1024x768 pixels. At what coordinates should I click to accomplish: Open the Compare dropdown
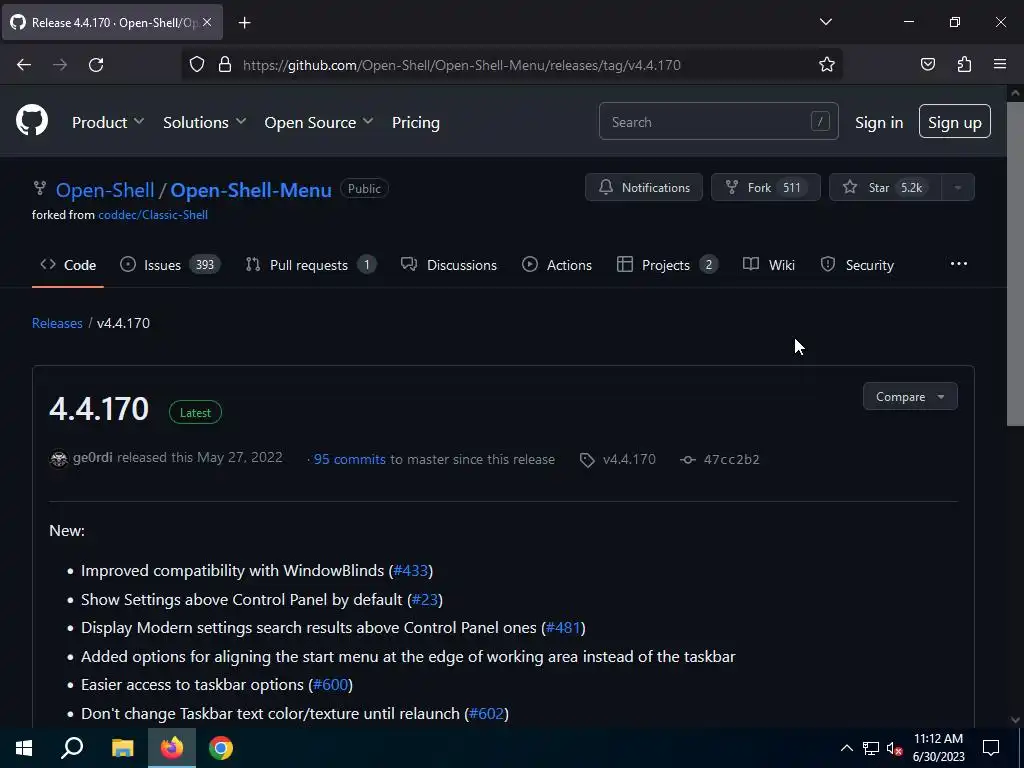pos(910,396)
